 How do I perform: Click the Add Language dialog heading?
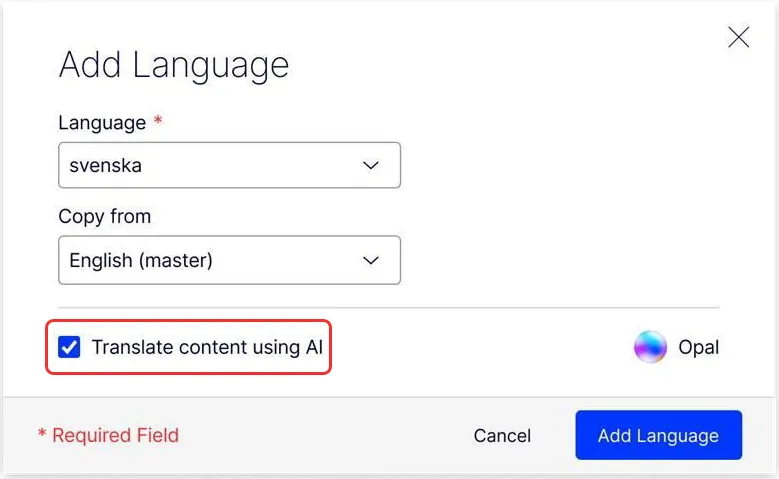174,65
